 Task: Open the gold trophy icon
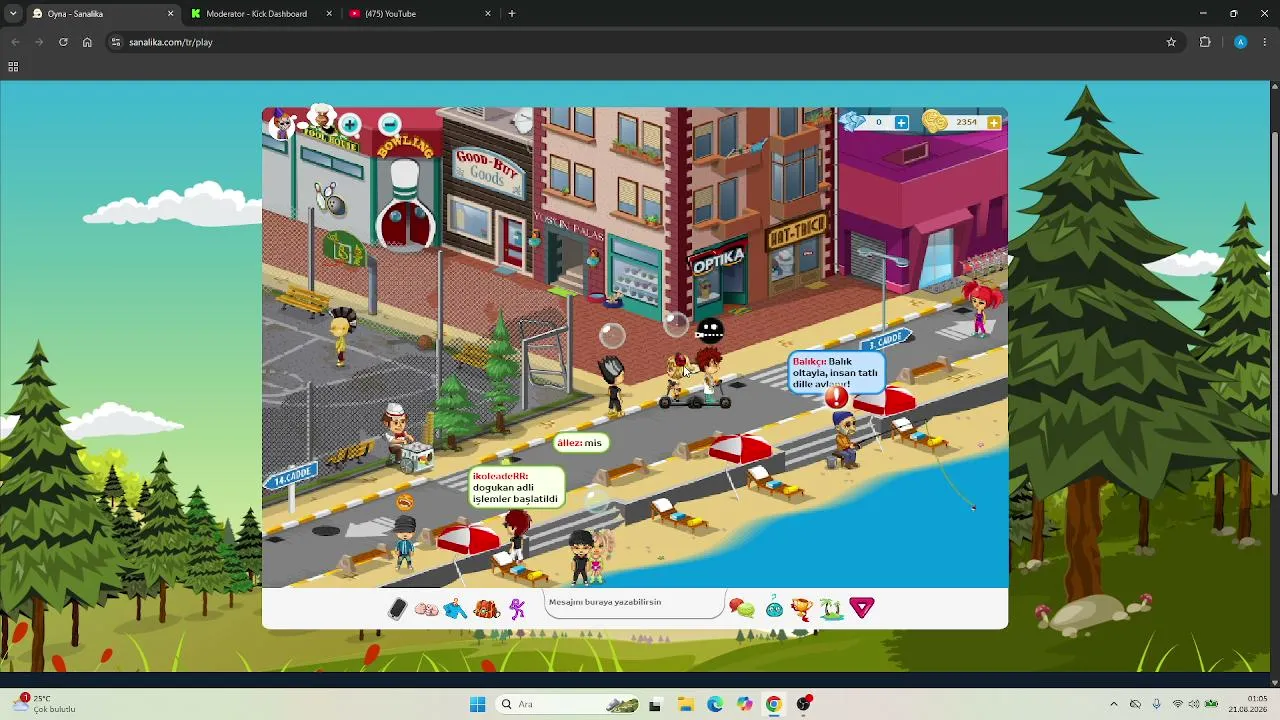(x=802, y=608)
